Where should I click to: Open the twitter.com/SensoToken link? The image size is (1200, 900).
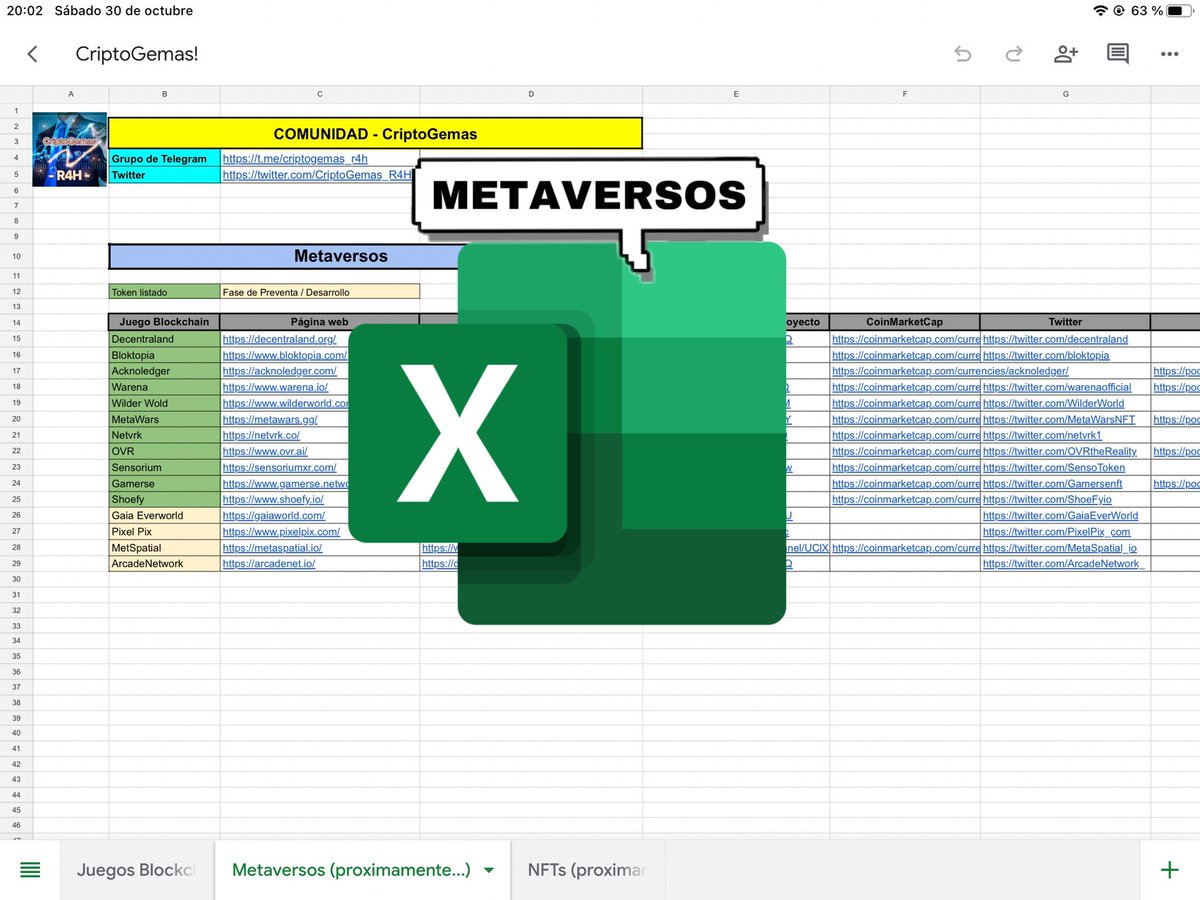click(x=1054, y=467)
